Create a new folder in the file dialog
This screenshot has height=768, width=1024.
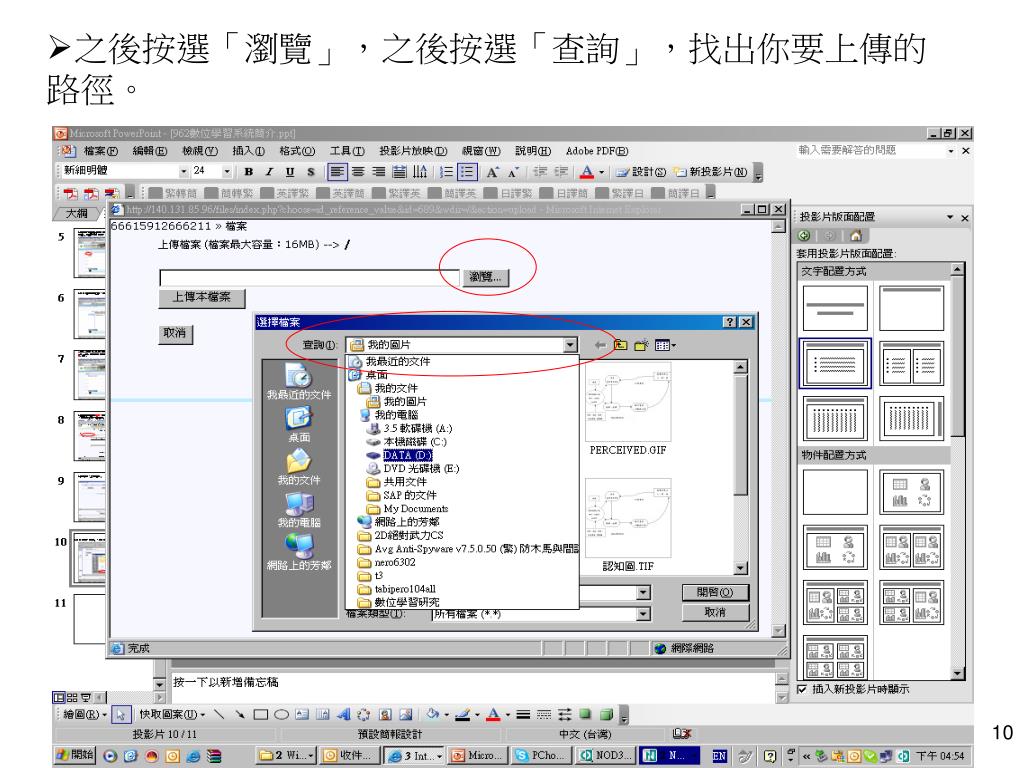(641, 345)
